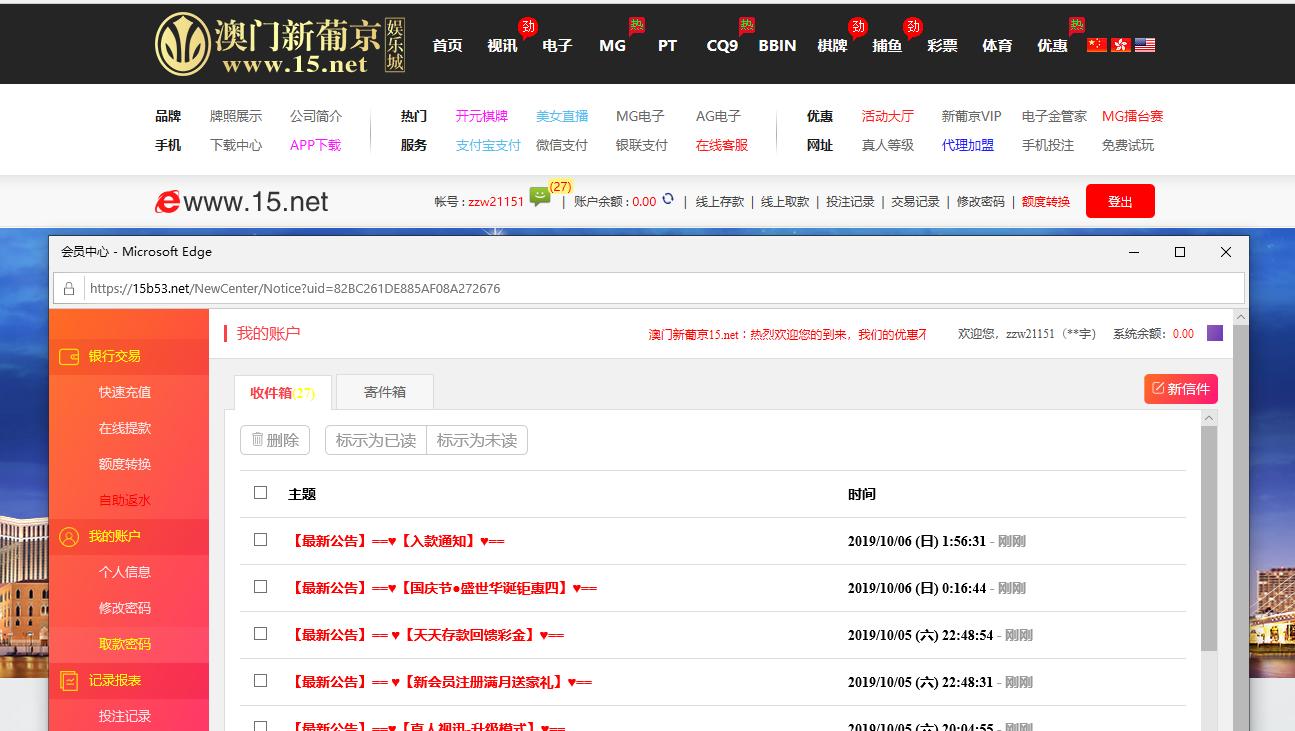Open 电子 in the top navigation

pos(557,45)
